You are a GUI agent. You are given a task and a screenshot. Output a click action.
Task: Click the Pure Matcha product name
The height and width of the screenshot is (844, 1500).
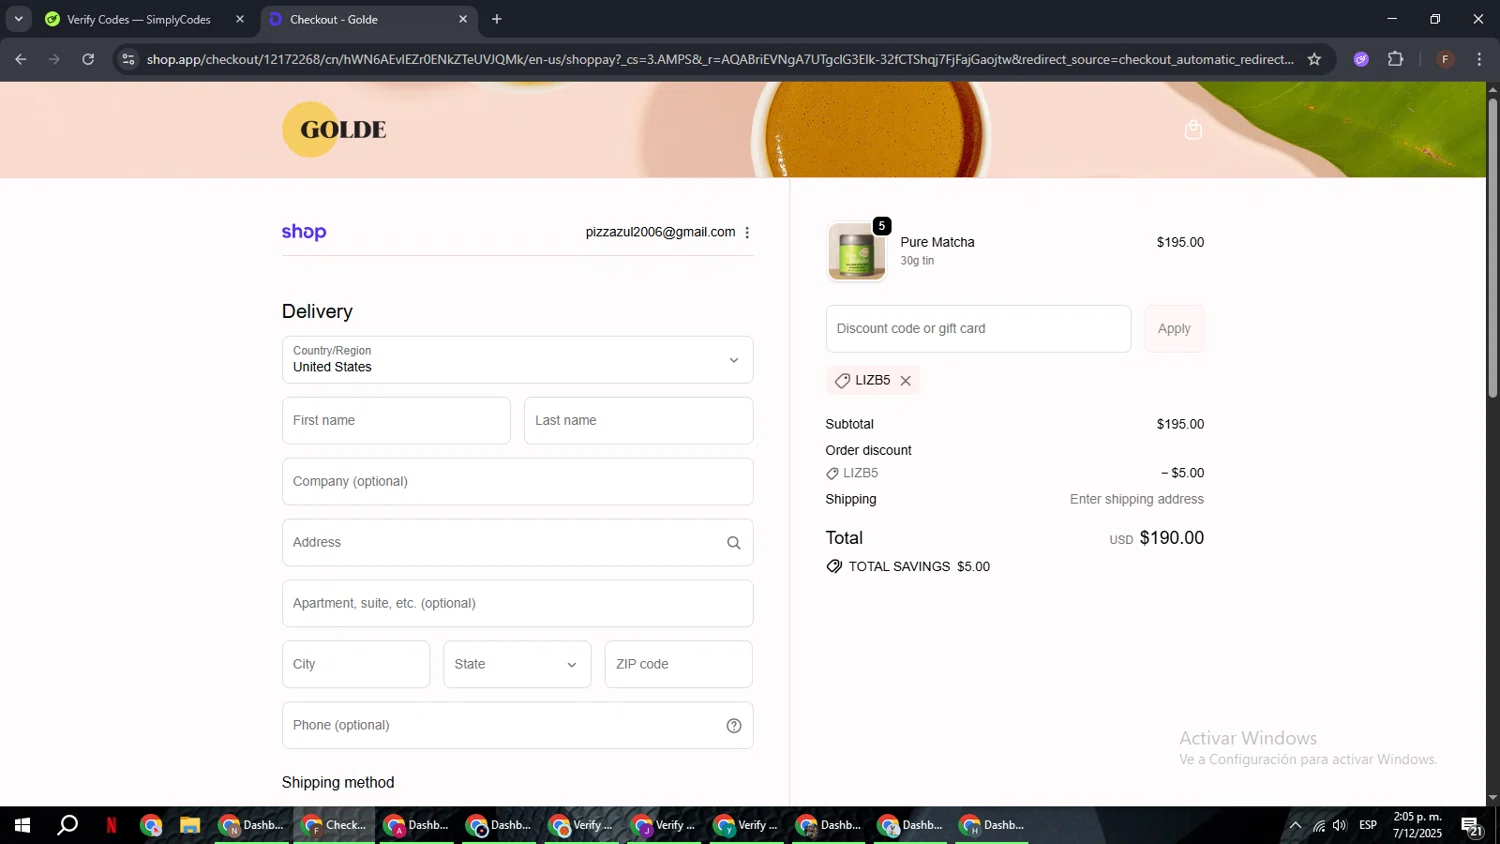point(937,242)
